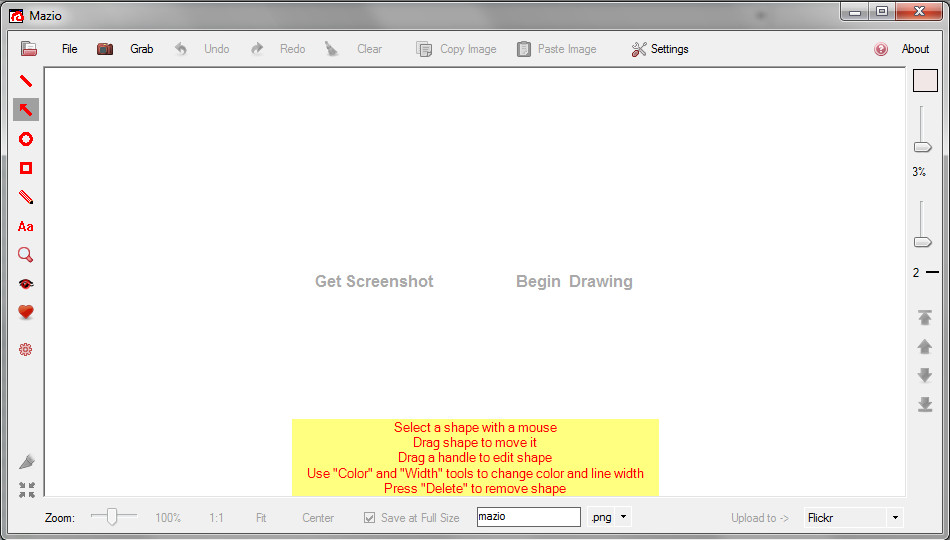Click the yellow instruction hint box
This screenshot has height=540, width=950.
pos(475,458)
